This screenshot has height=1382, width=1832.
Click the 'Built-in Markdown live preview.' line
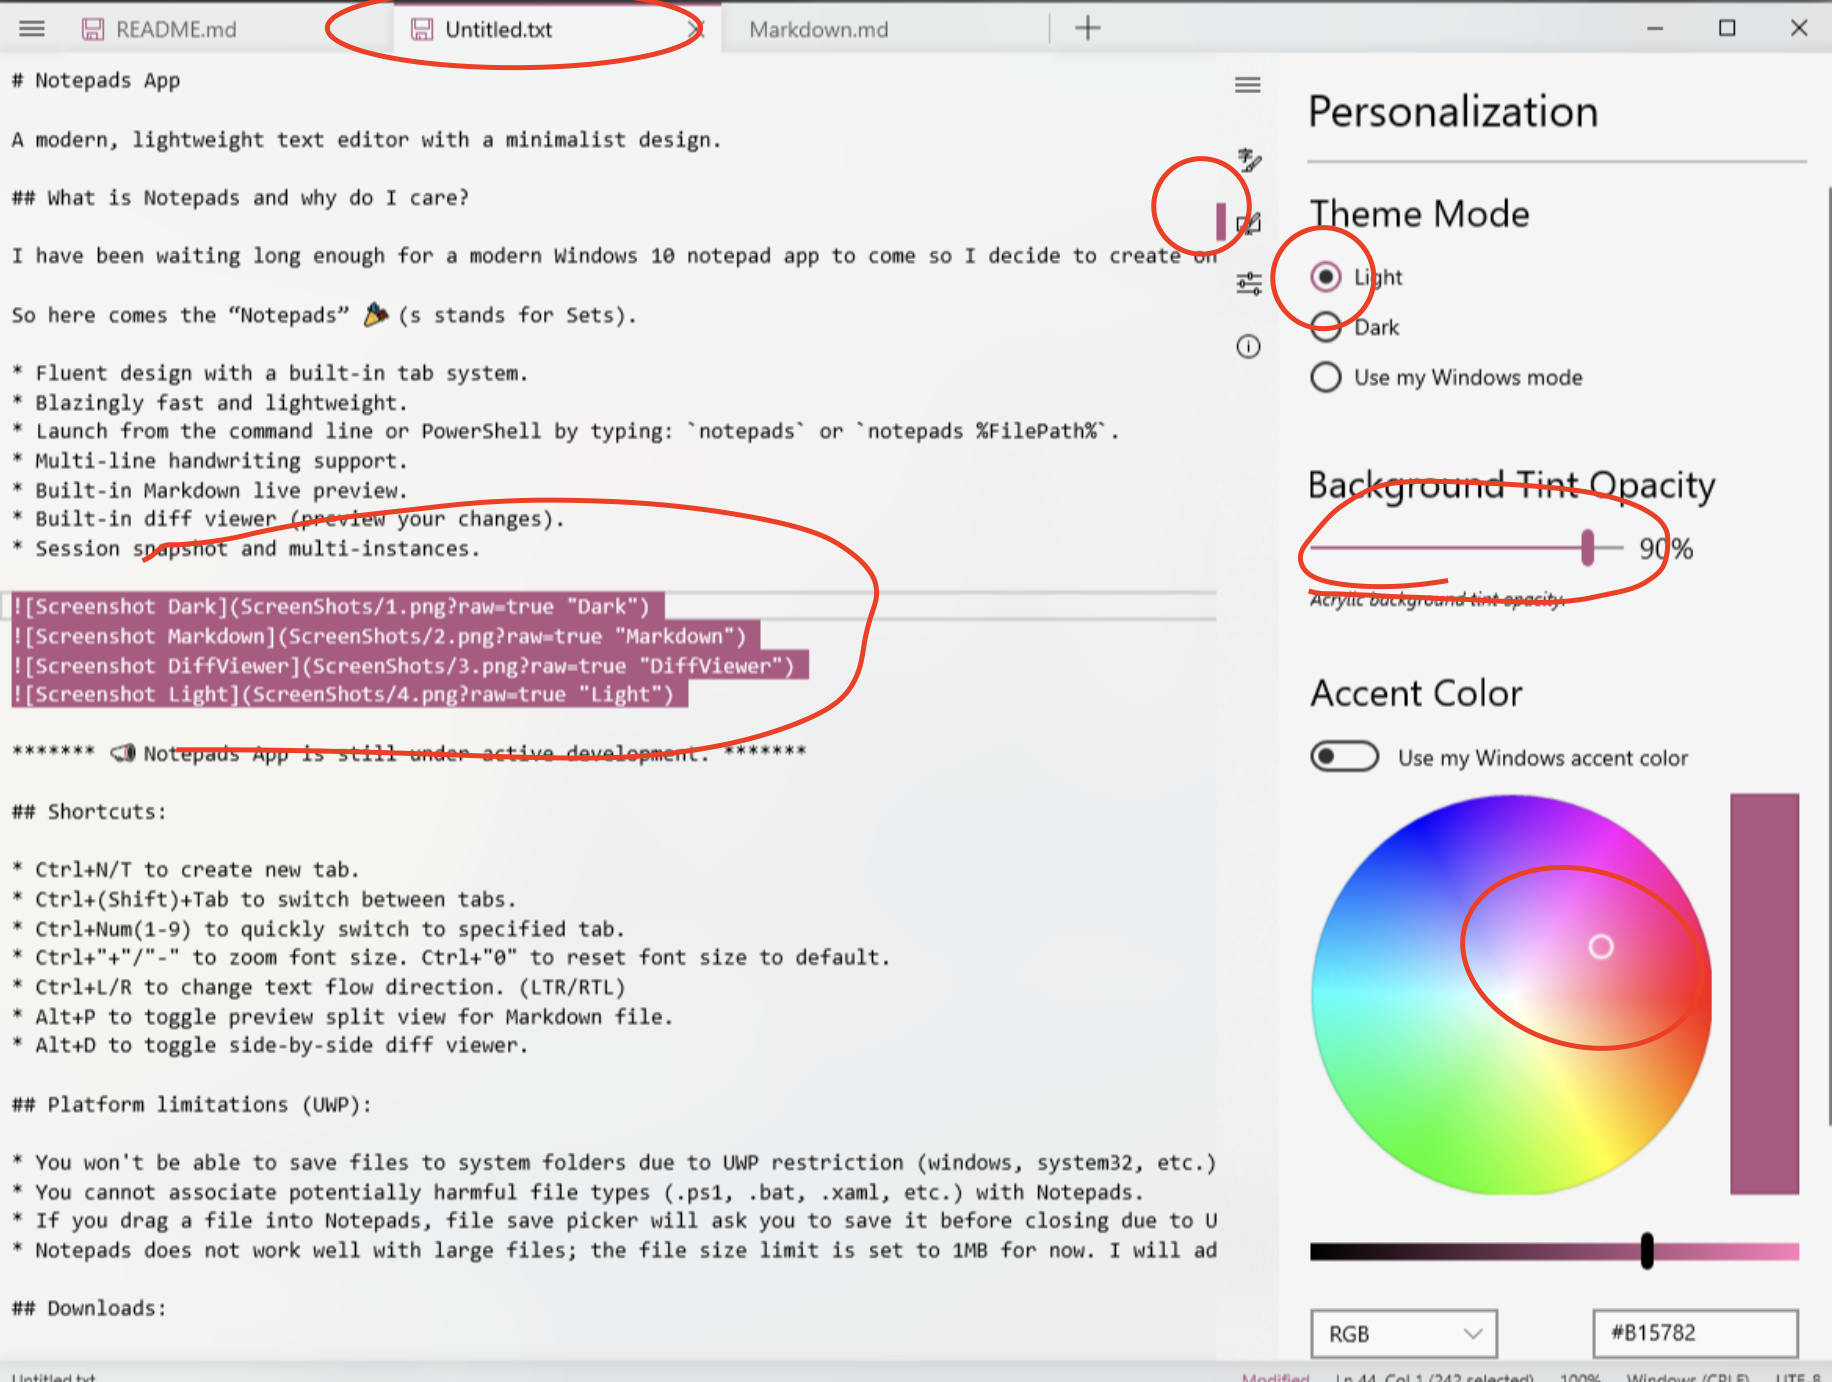(x=210, y=491)
